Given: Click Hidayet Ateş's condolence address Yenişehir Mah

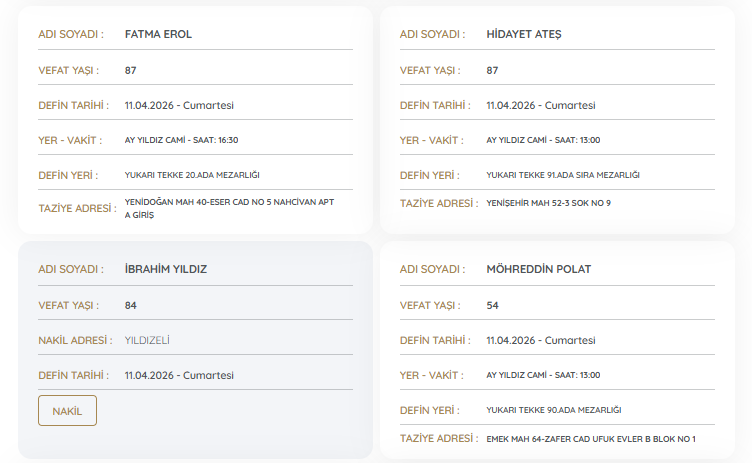Looking at the screenshot, I should [x=548, y=203].
